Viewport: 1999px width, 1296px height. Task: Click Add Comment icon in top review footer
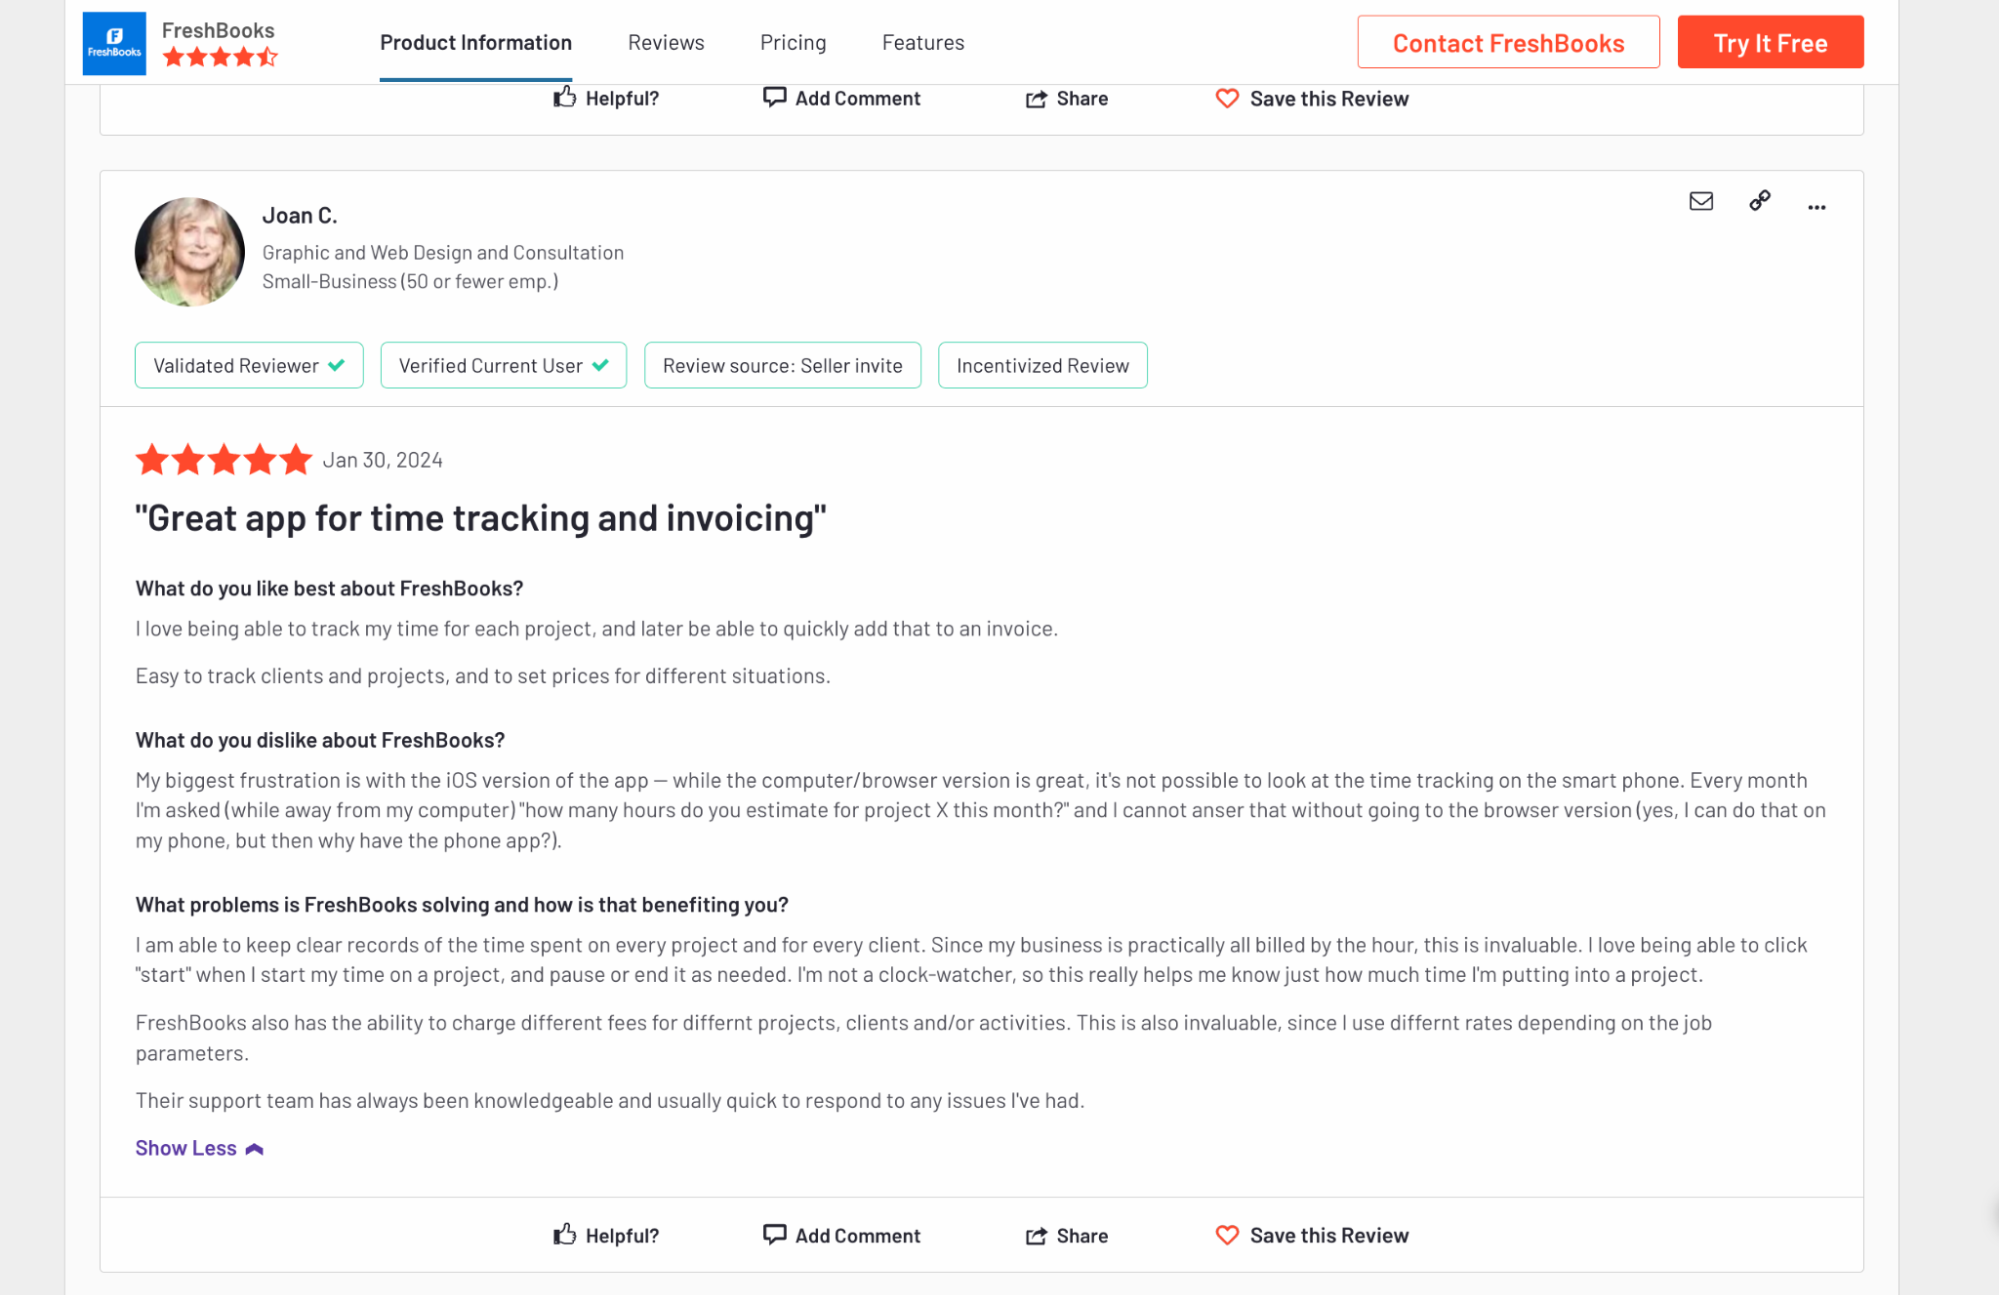coord(774,97)
